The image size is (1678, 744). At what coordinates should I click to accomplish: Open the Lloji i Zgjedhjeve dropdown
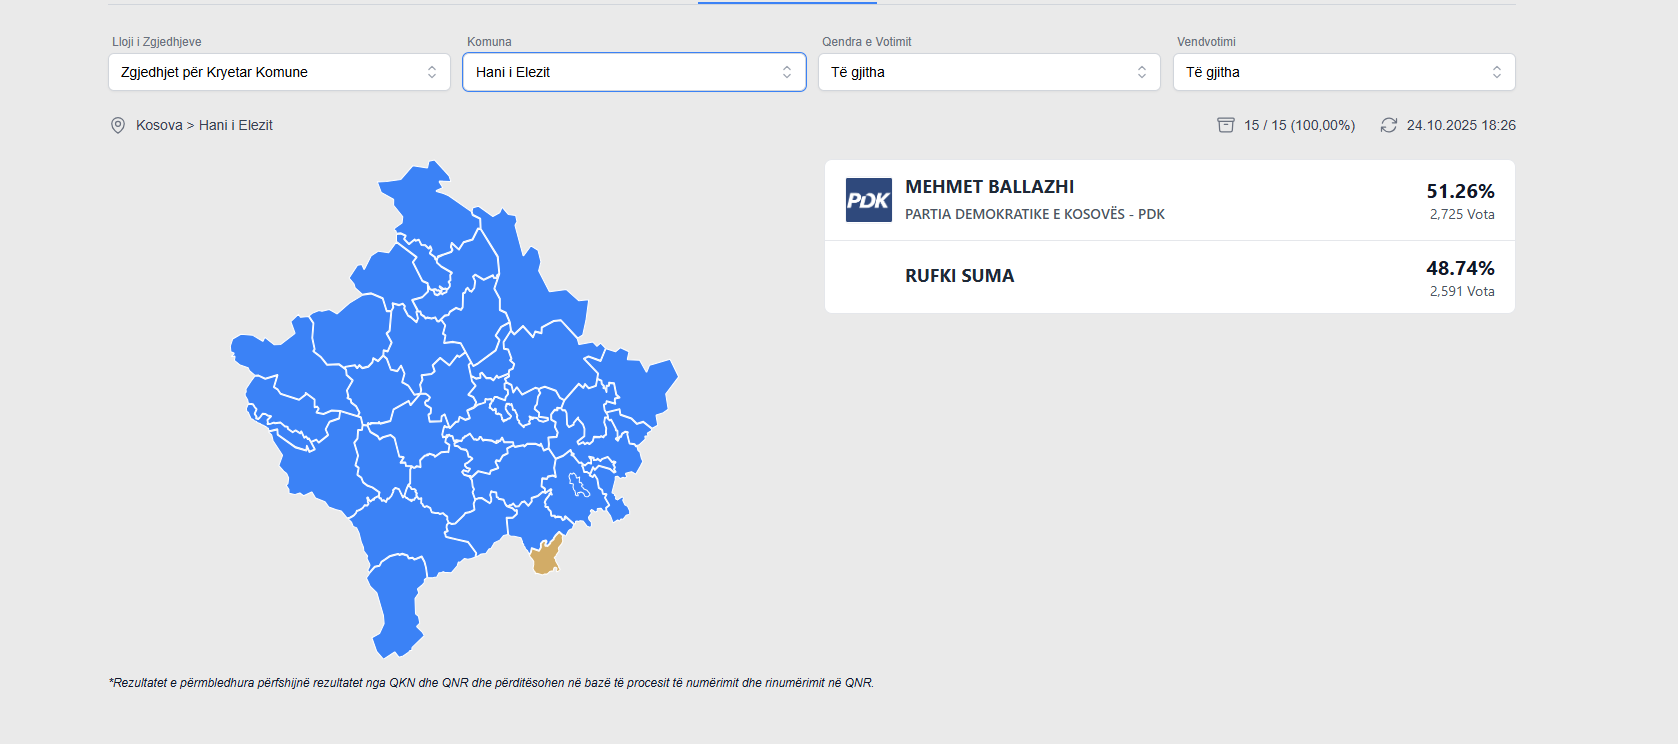point(279,72)
